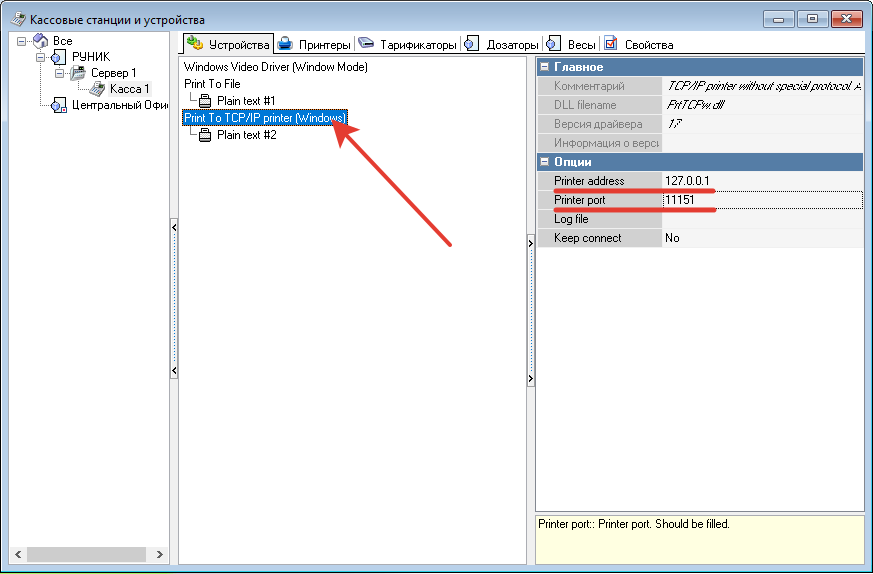Collapse the Главное properties section

(x=544, y=67)
